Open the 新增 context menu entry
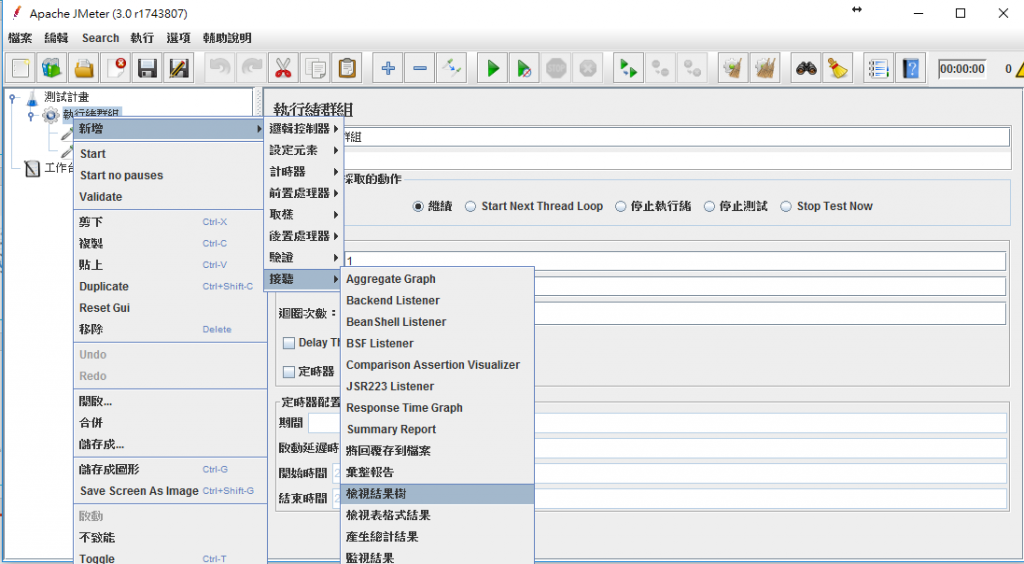Viewport: 1024px width, 564px height. pos(170,129)
